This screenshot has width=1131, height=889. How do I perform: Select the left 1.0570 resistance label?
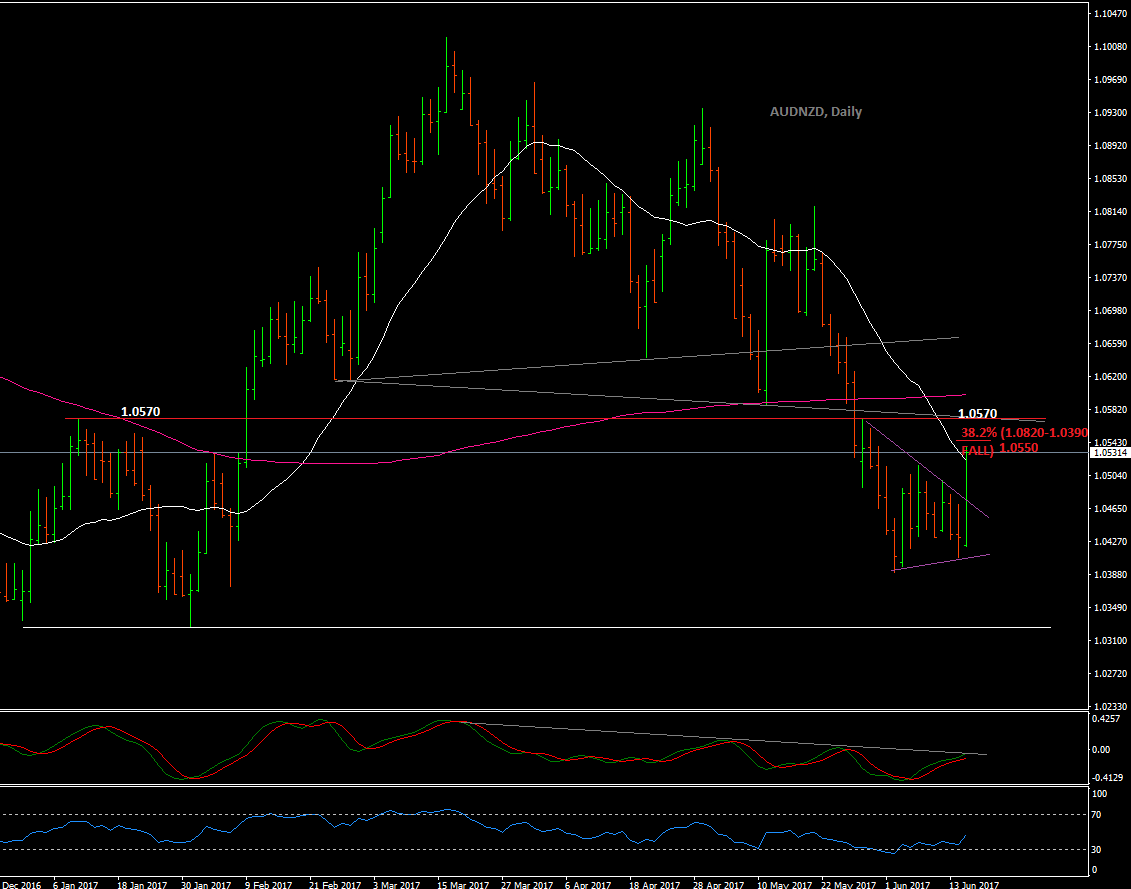(x=140, y=411)
